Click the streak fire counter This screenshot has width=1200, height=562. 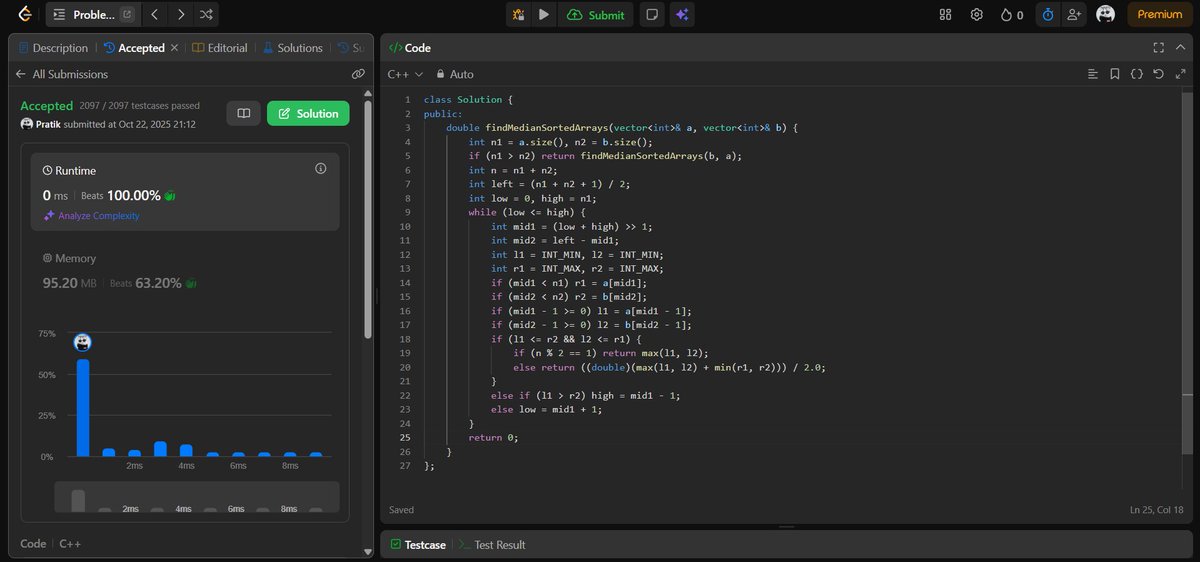click(1012, 14)
